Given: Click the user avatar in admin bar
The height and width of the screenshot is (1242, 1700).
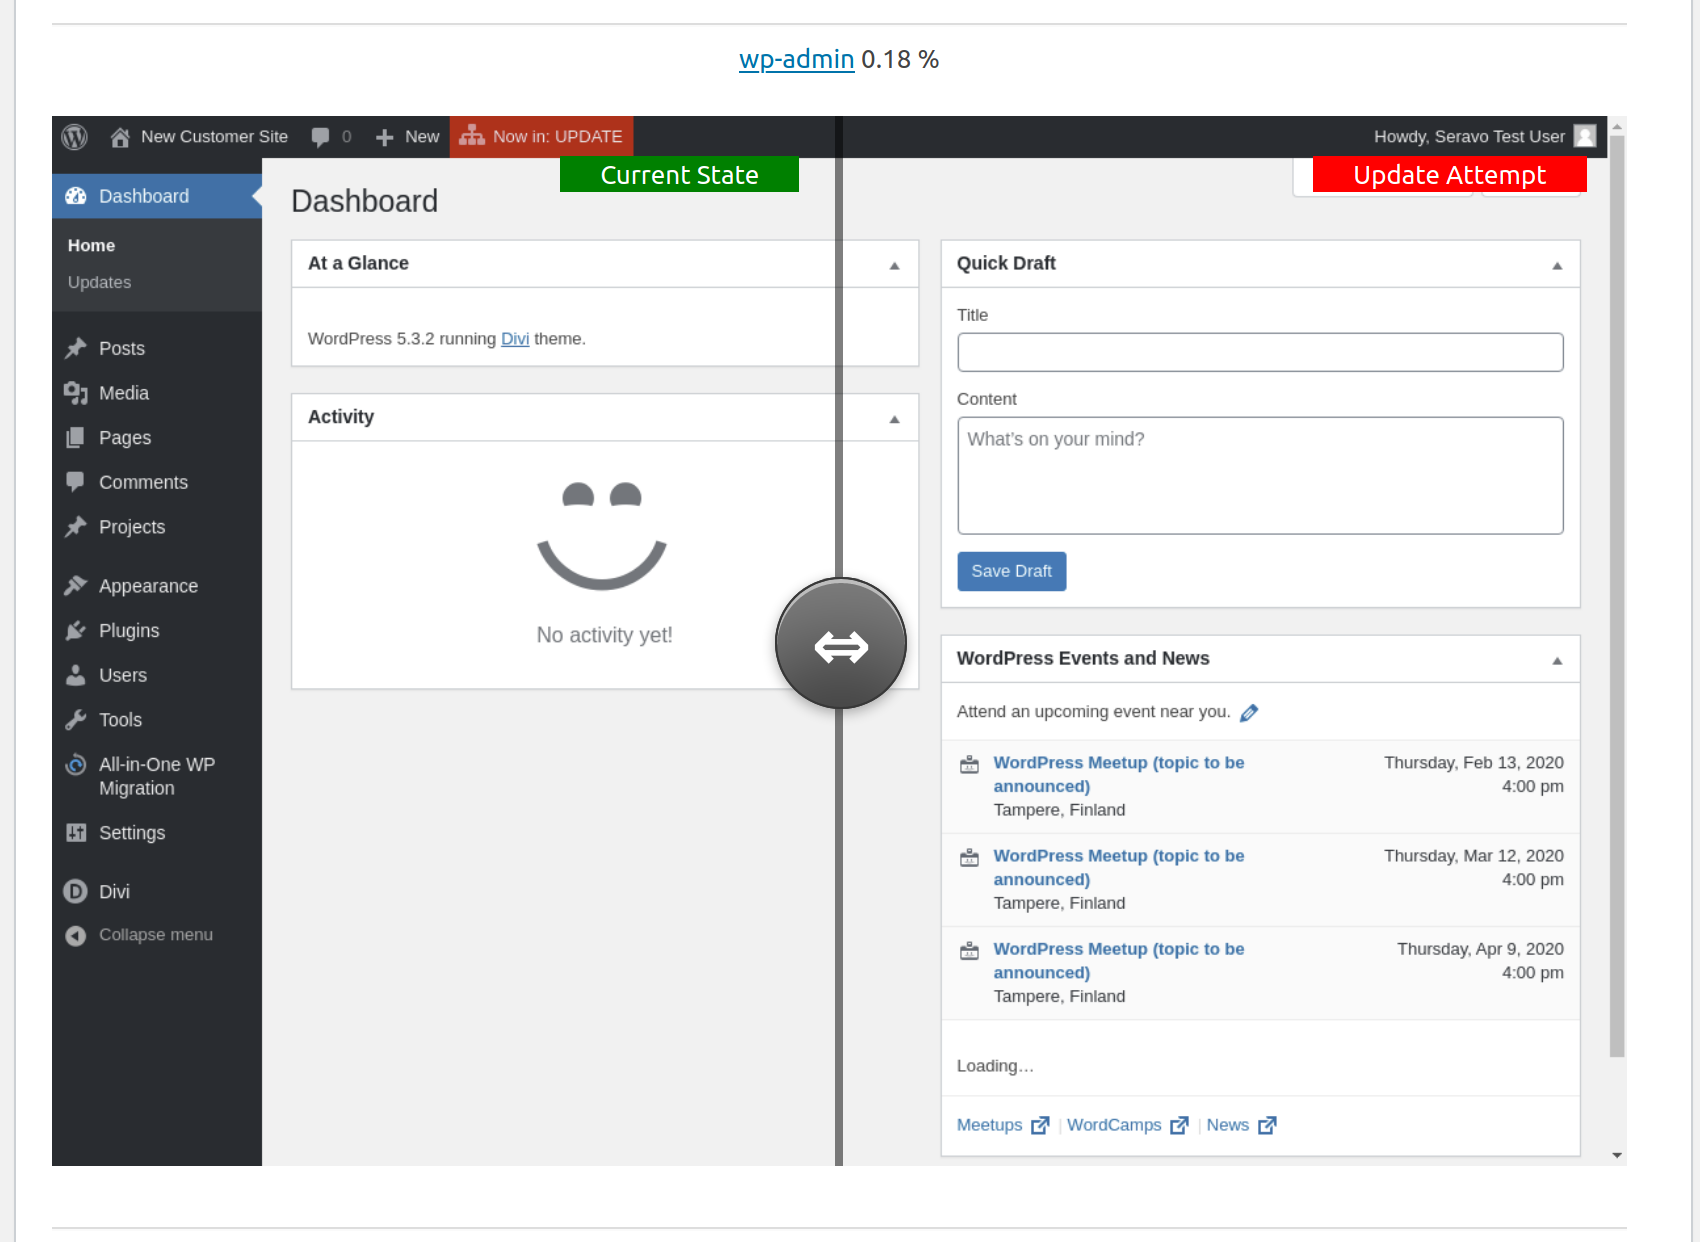Looking at the screenshot, I should (1585, 136).
